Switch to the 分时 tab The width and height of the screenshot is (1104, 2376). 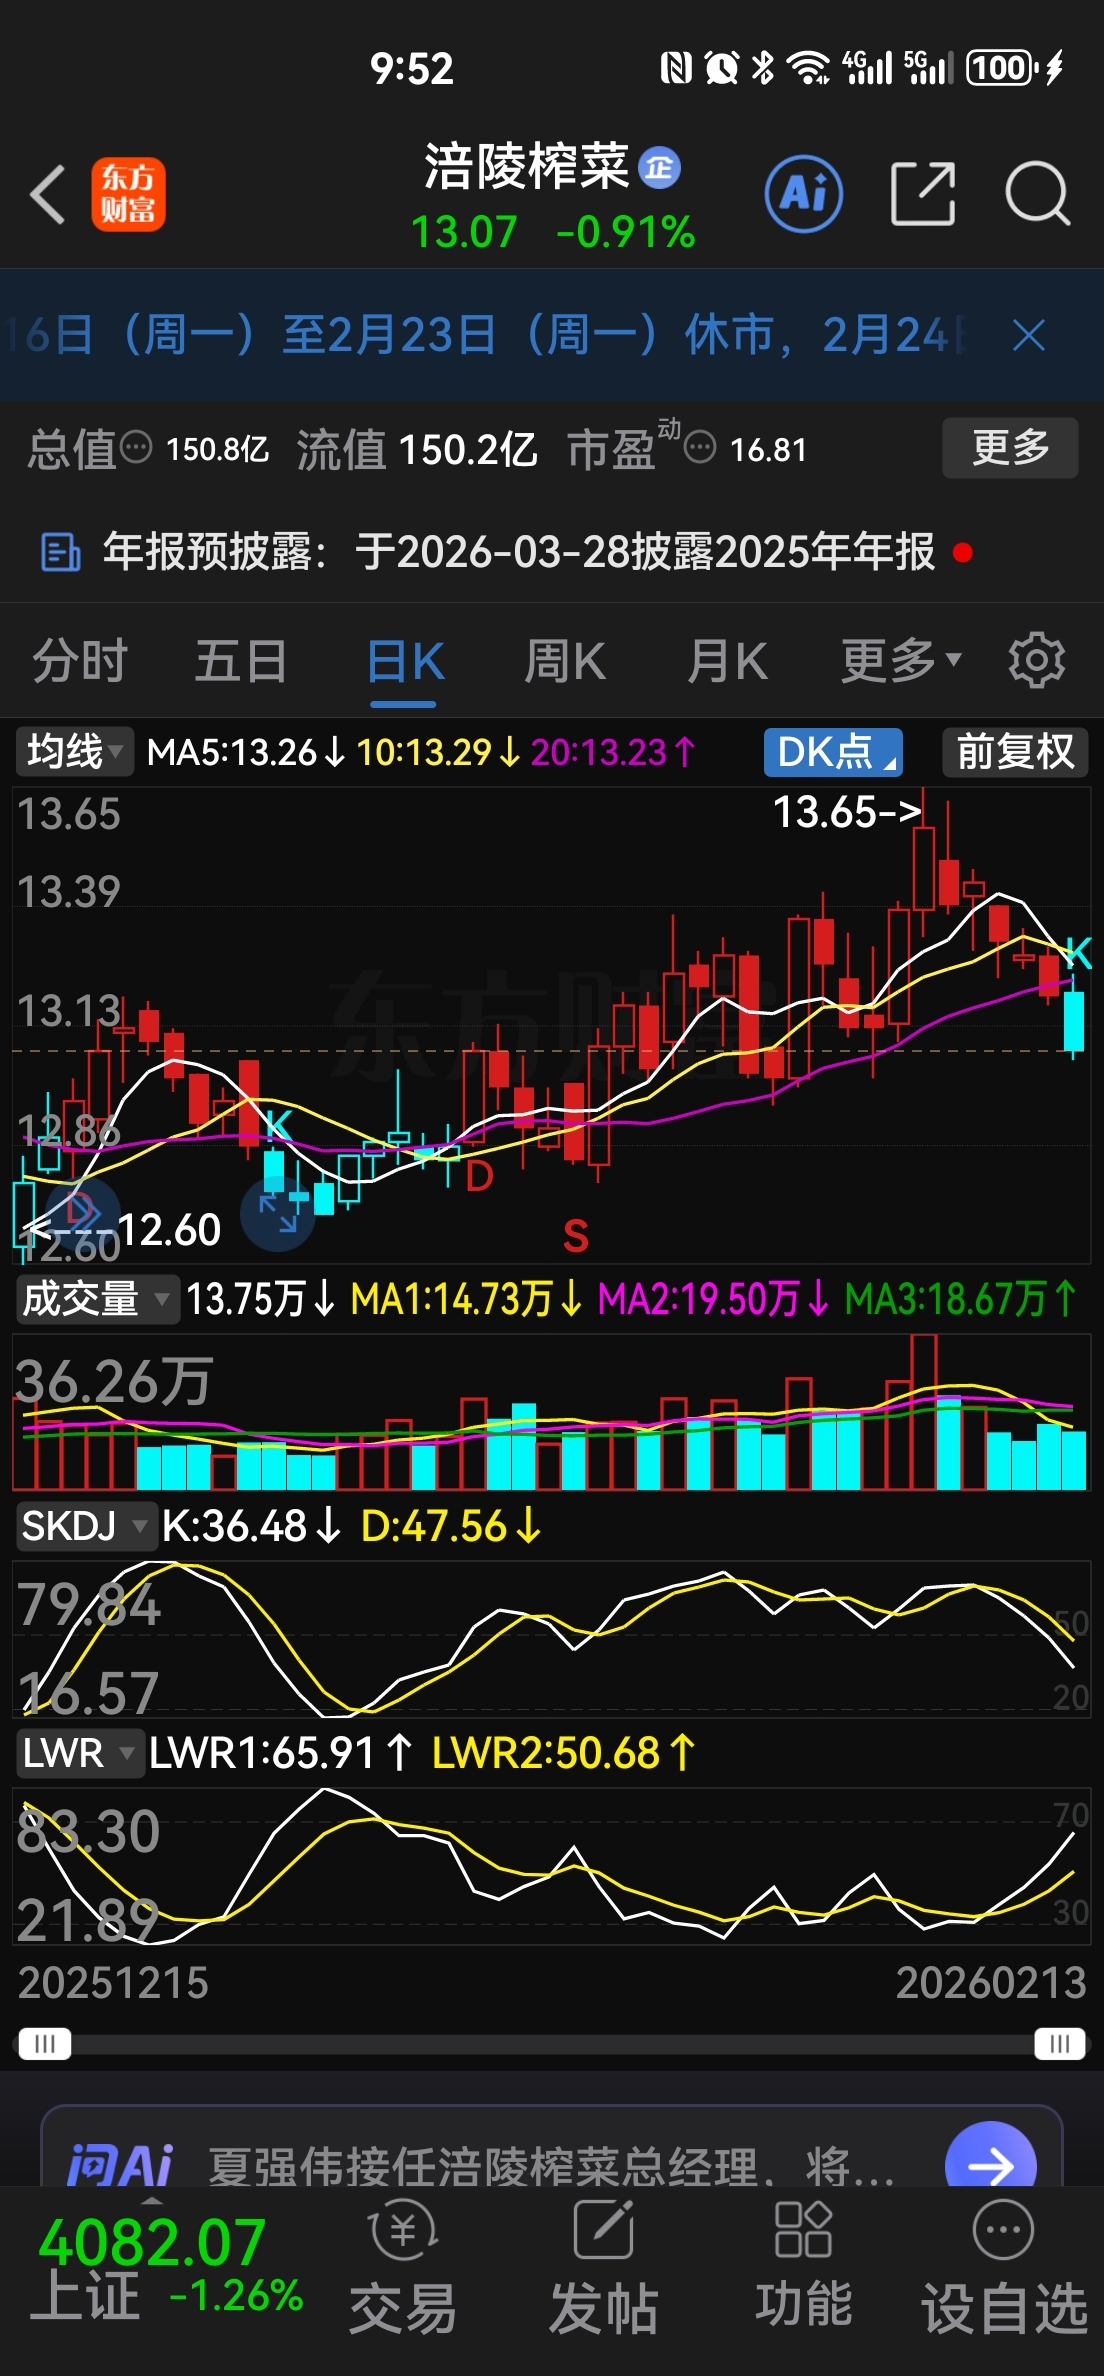80,662
